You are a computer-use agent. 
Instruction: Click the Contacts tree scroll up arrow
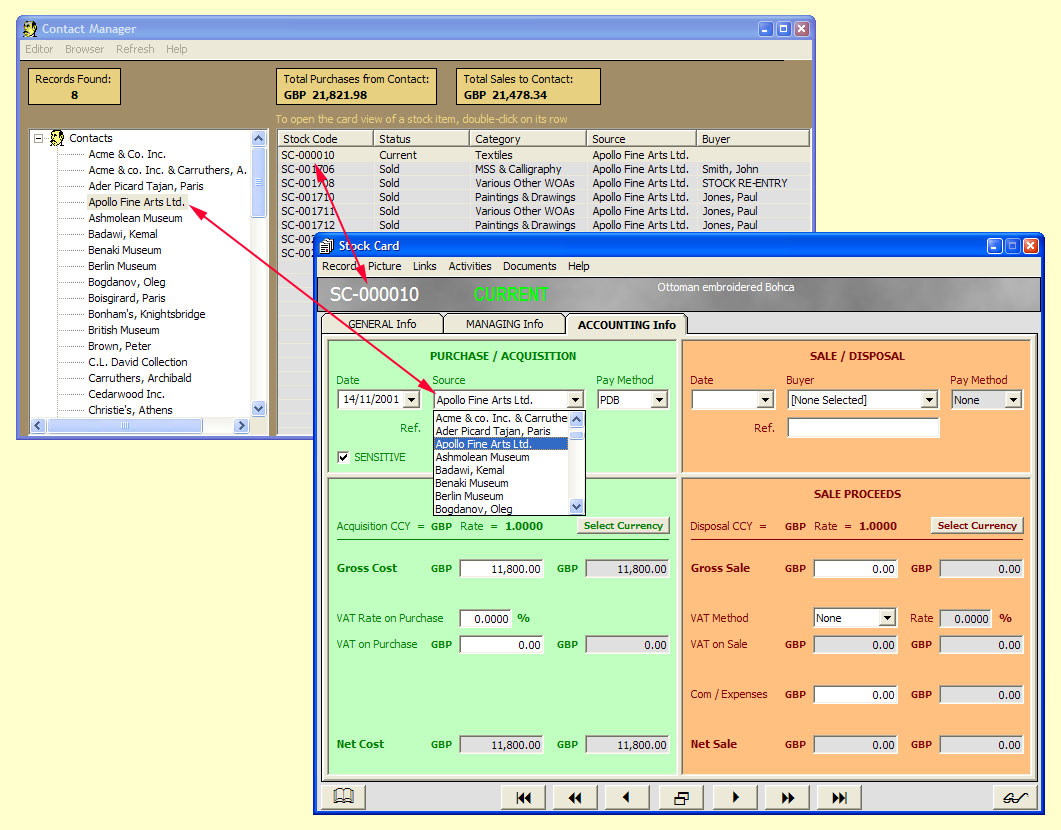[x=258, y=138]
